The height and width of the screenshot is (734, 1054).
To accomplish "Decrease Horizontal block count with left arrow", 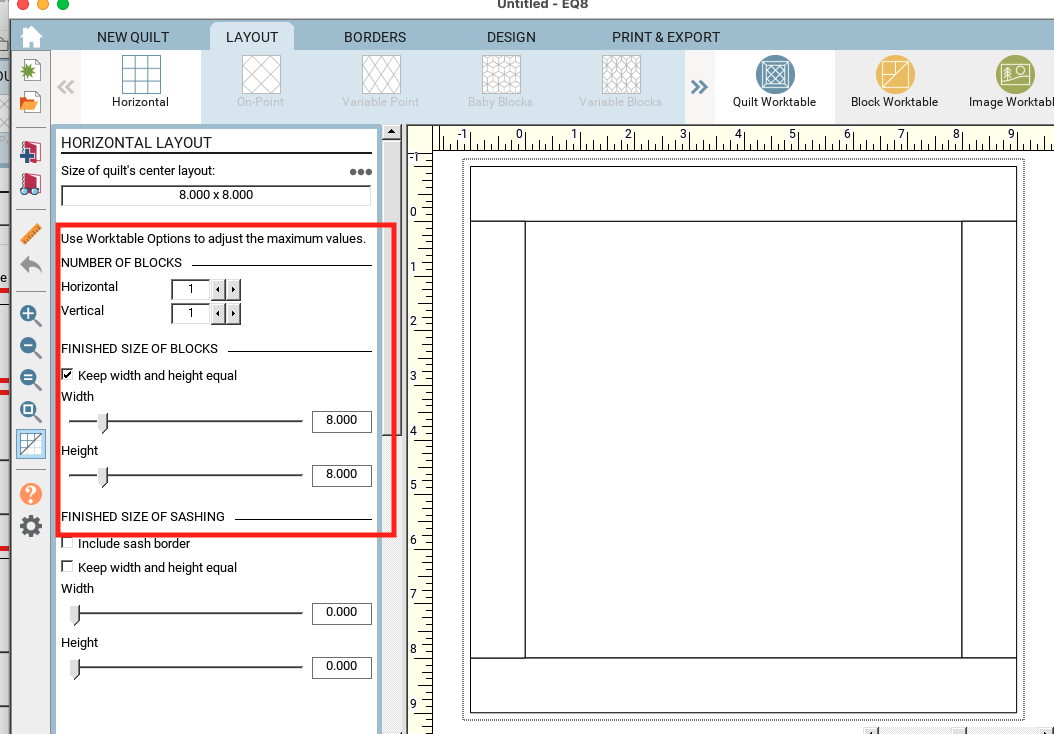I will (x=218, y=290).
